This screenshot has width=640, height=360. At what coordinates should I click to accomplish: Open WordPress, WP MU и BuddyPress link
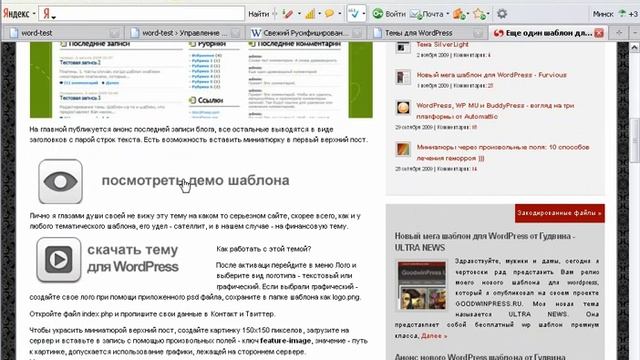(x=495, y=111)
